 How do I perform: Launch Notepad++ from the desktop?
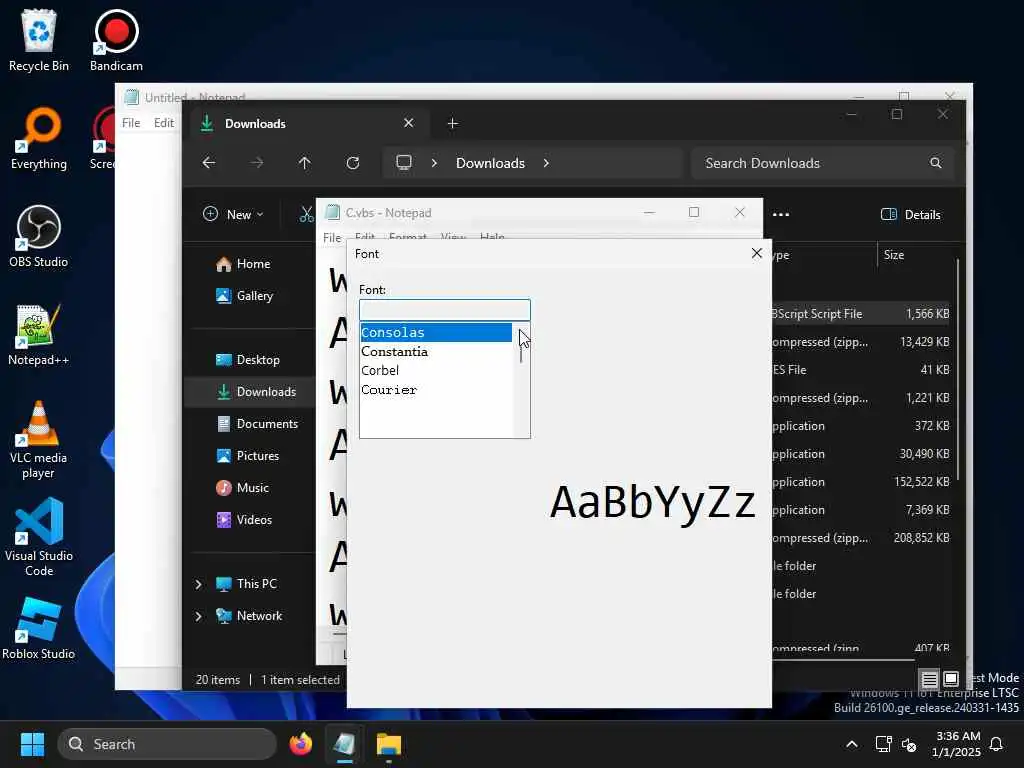point(39,334)
